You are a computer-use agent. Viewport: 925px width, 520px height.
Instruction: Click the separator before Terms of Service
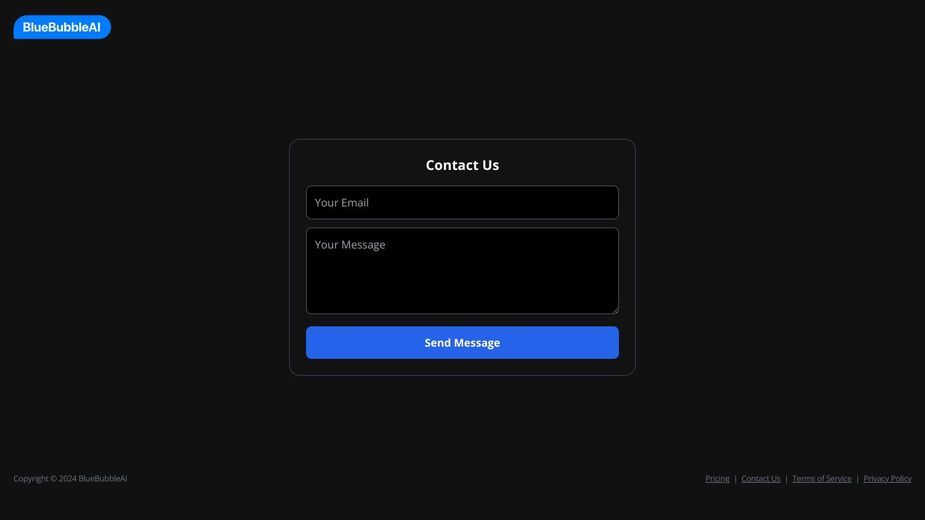click(x=786, y=479)
